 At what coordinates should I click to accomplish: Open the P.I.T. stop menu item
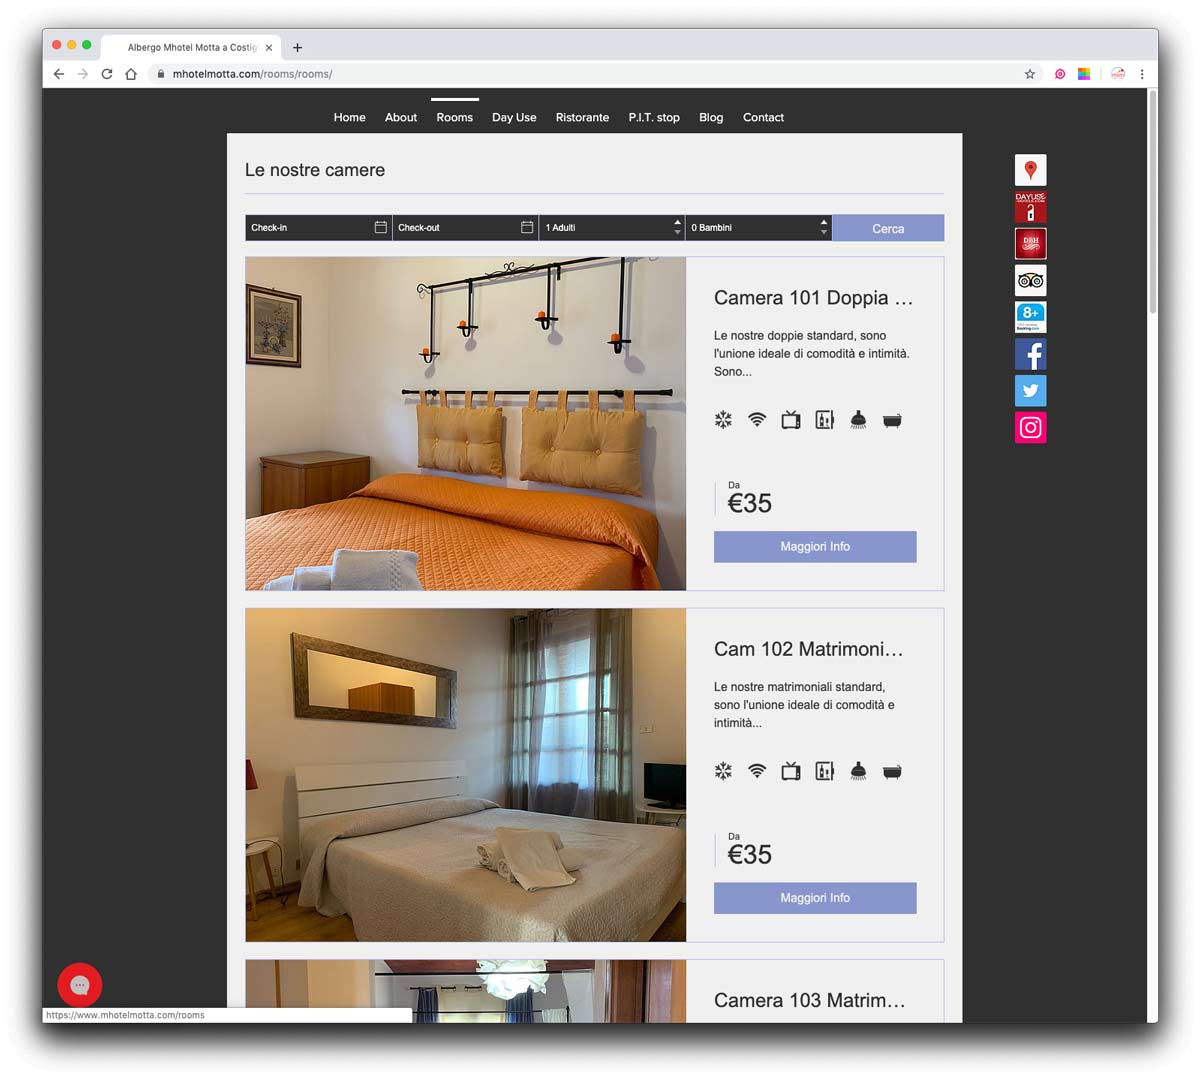654,117
